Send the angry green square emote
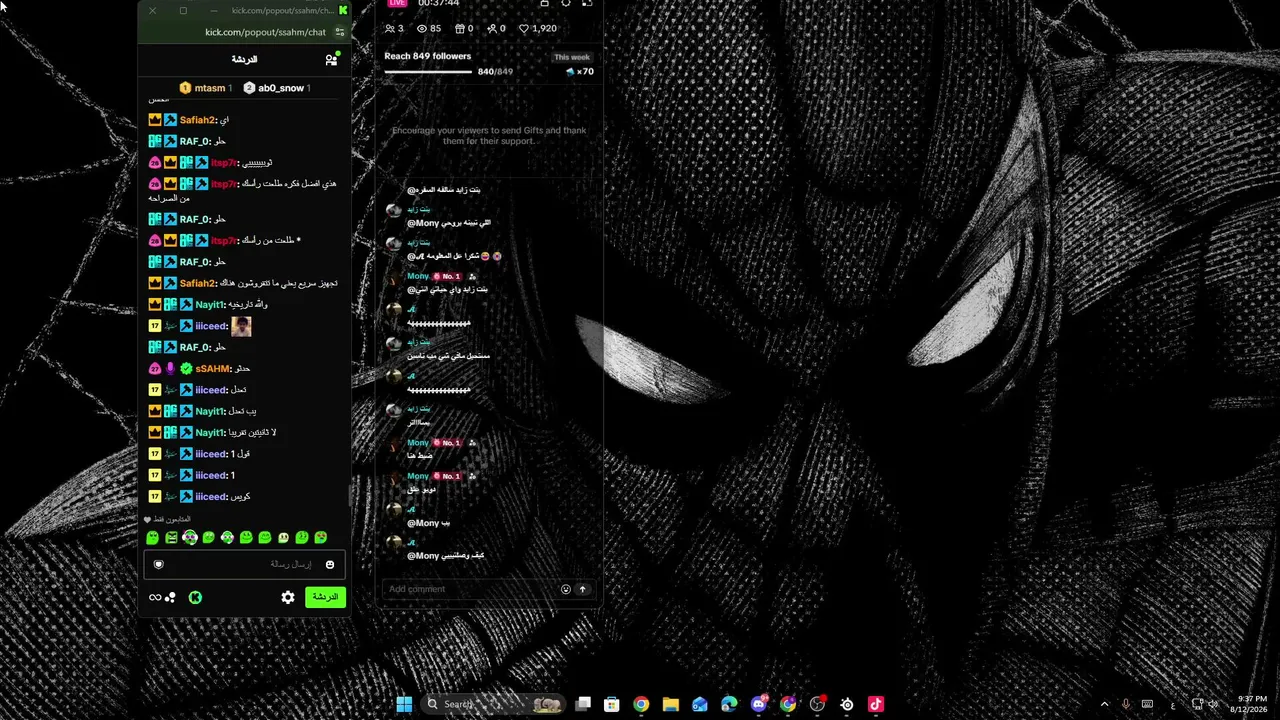 tap(171, 538)
